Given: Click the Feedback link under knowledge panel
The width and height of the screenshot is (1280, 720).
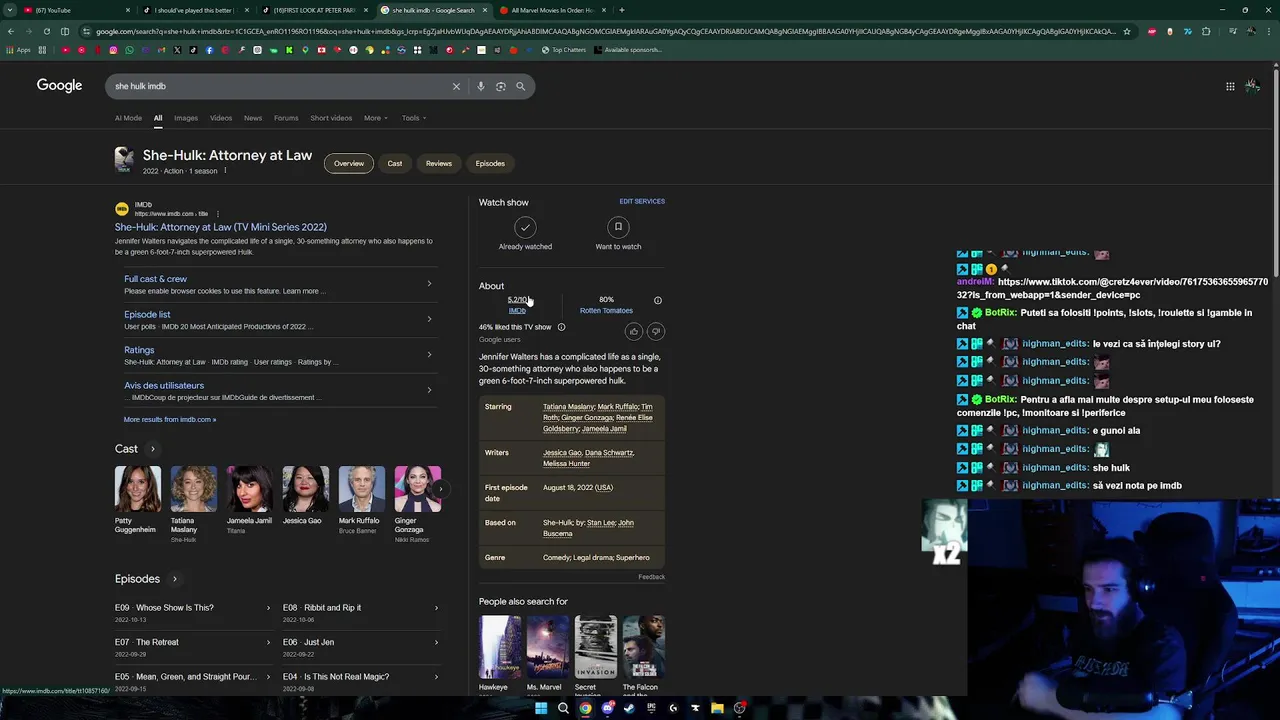Looking at the screenshot, I should point(651,577).
